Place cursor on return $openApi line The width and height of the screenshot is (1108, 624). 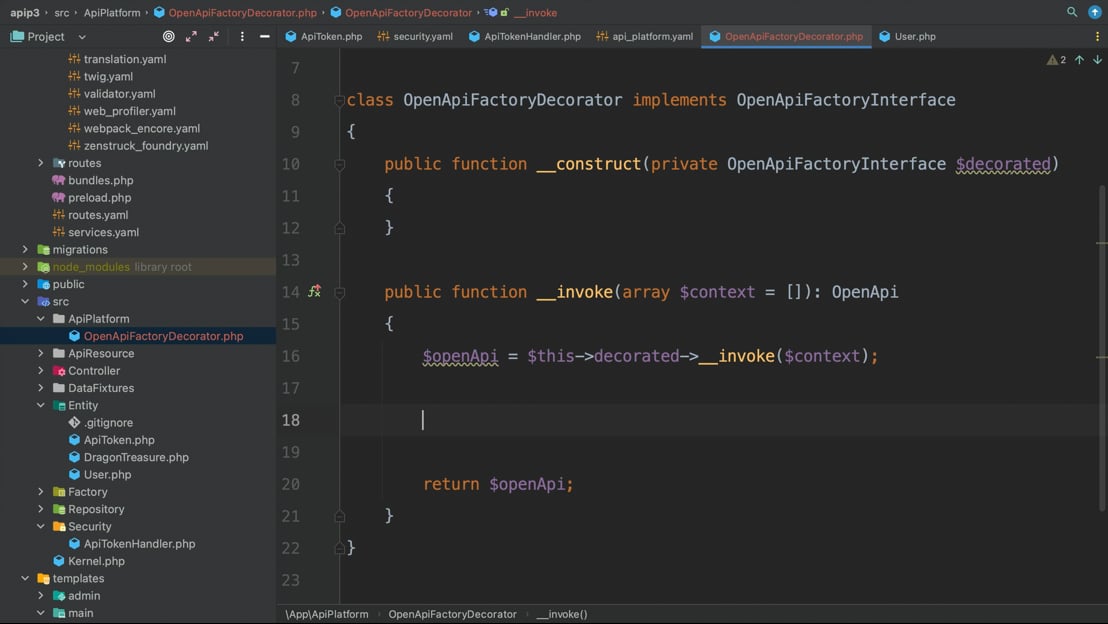pos(498,484)
